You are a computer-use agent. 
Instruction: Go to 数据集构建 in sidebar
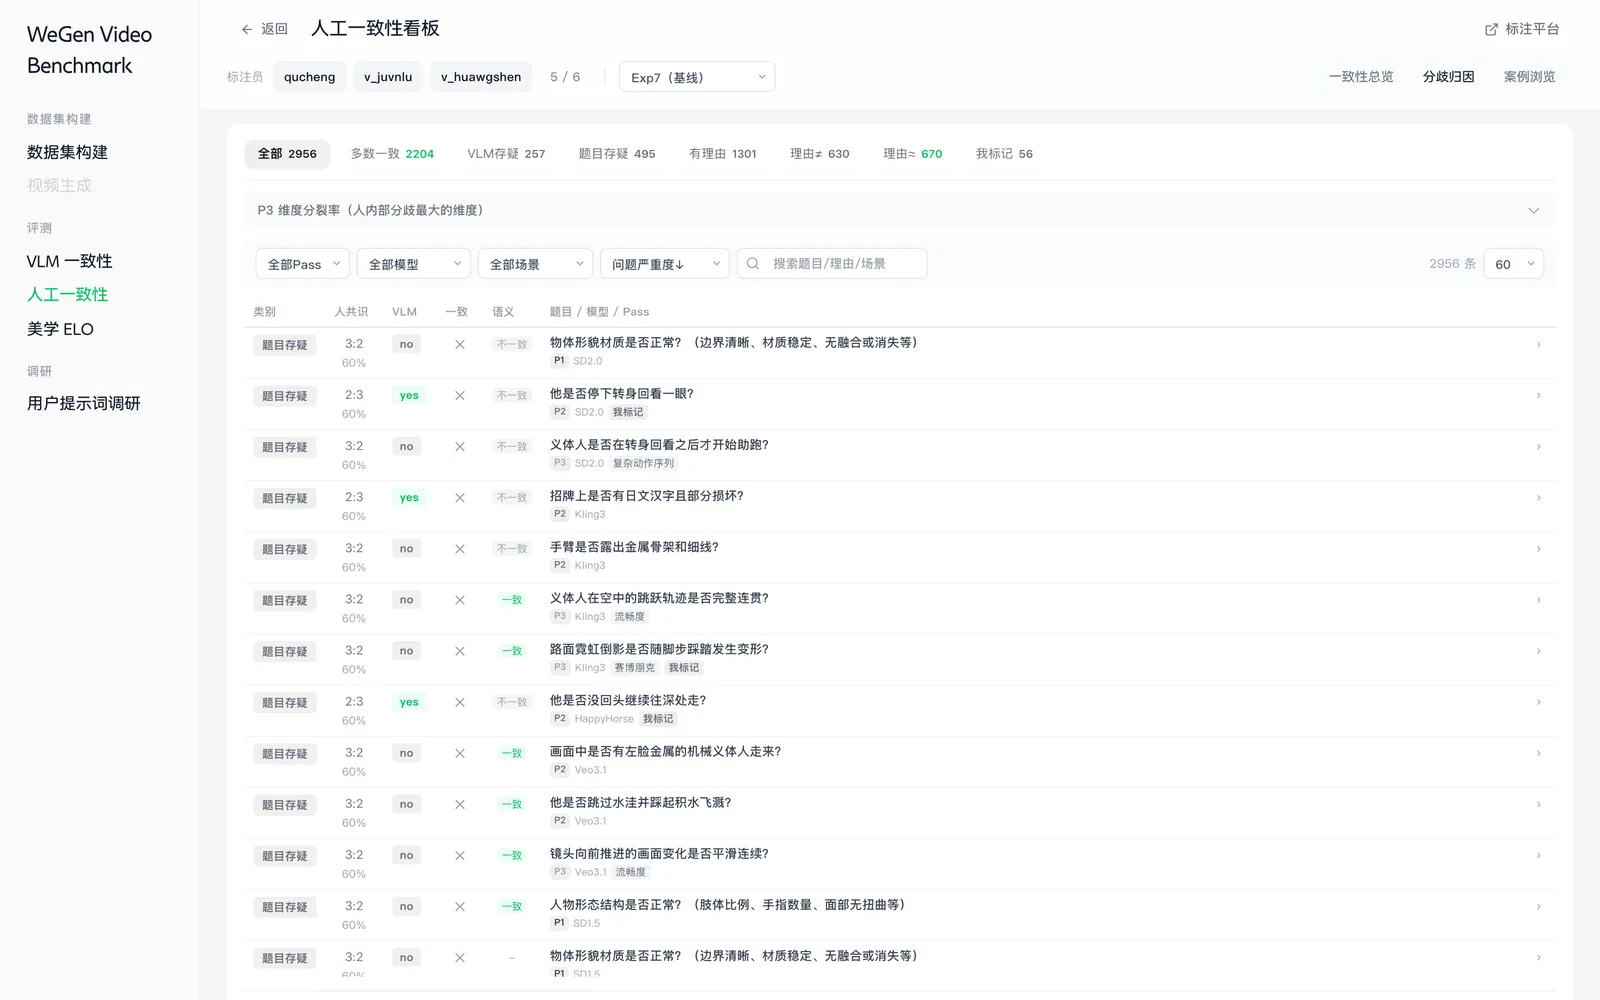click(67, 152)
